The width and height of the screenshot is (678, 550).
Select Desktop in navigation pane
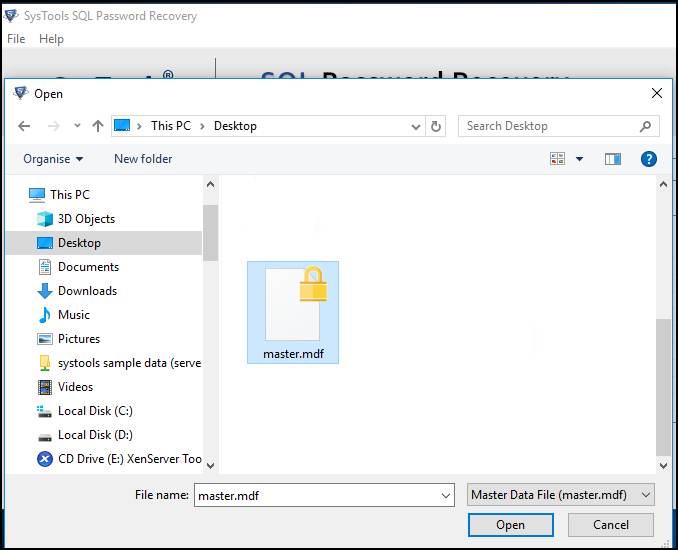[104, 243]
